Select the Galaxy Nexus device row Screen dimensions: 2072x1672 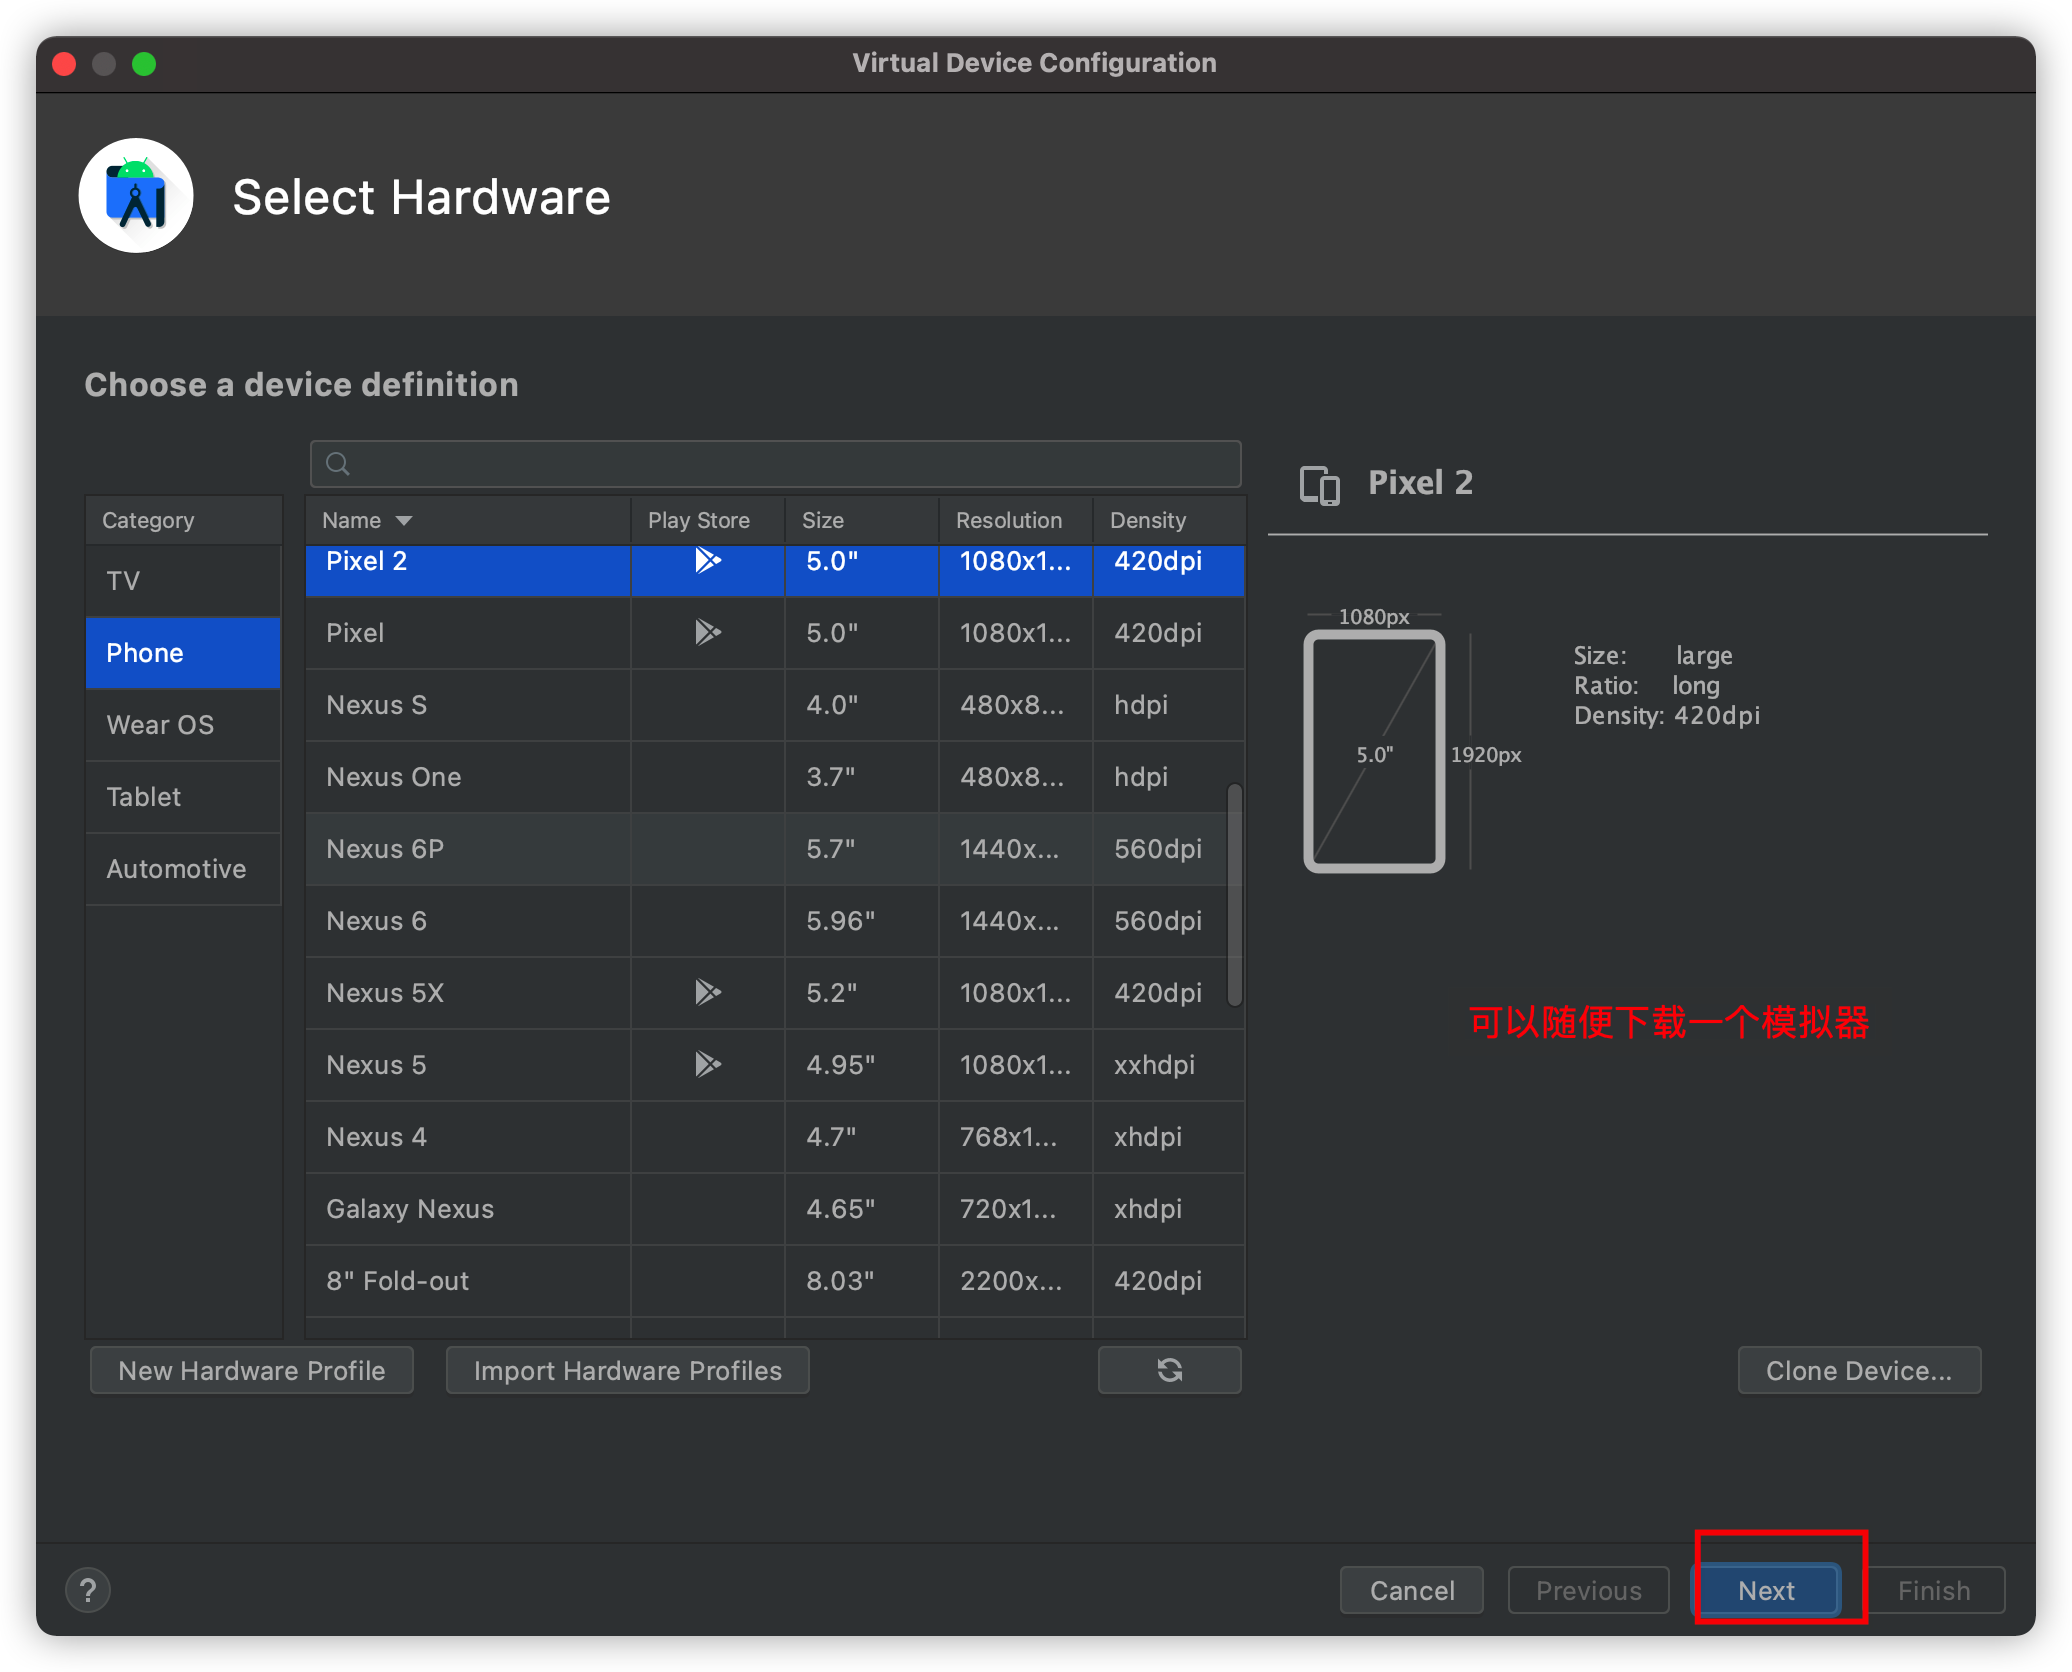[775, 1209]
